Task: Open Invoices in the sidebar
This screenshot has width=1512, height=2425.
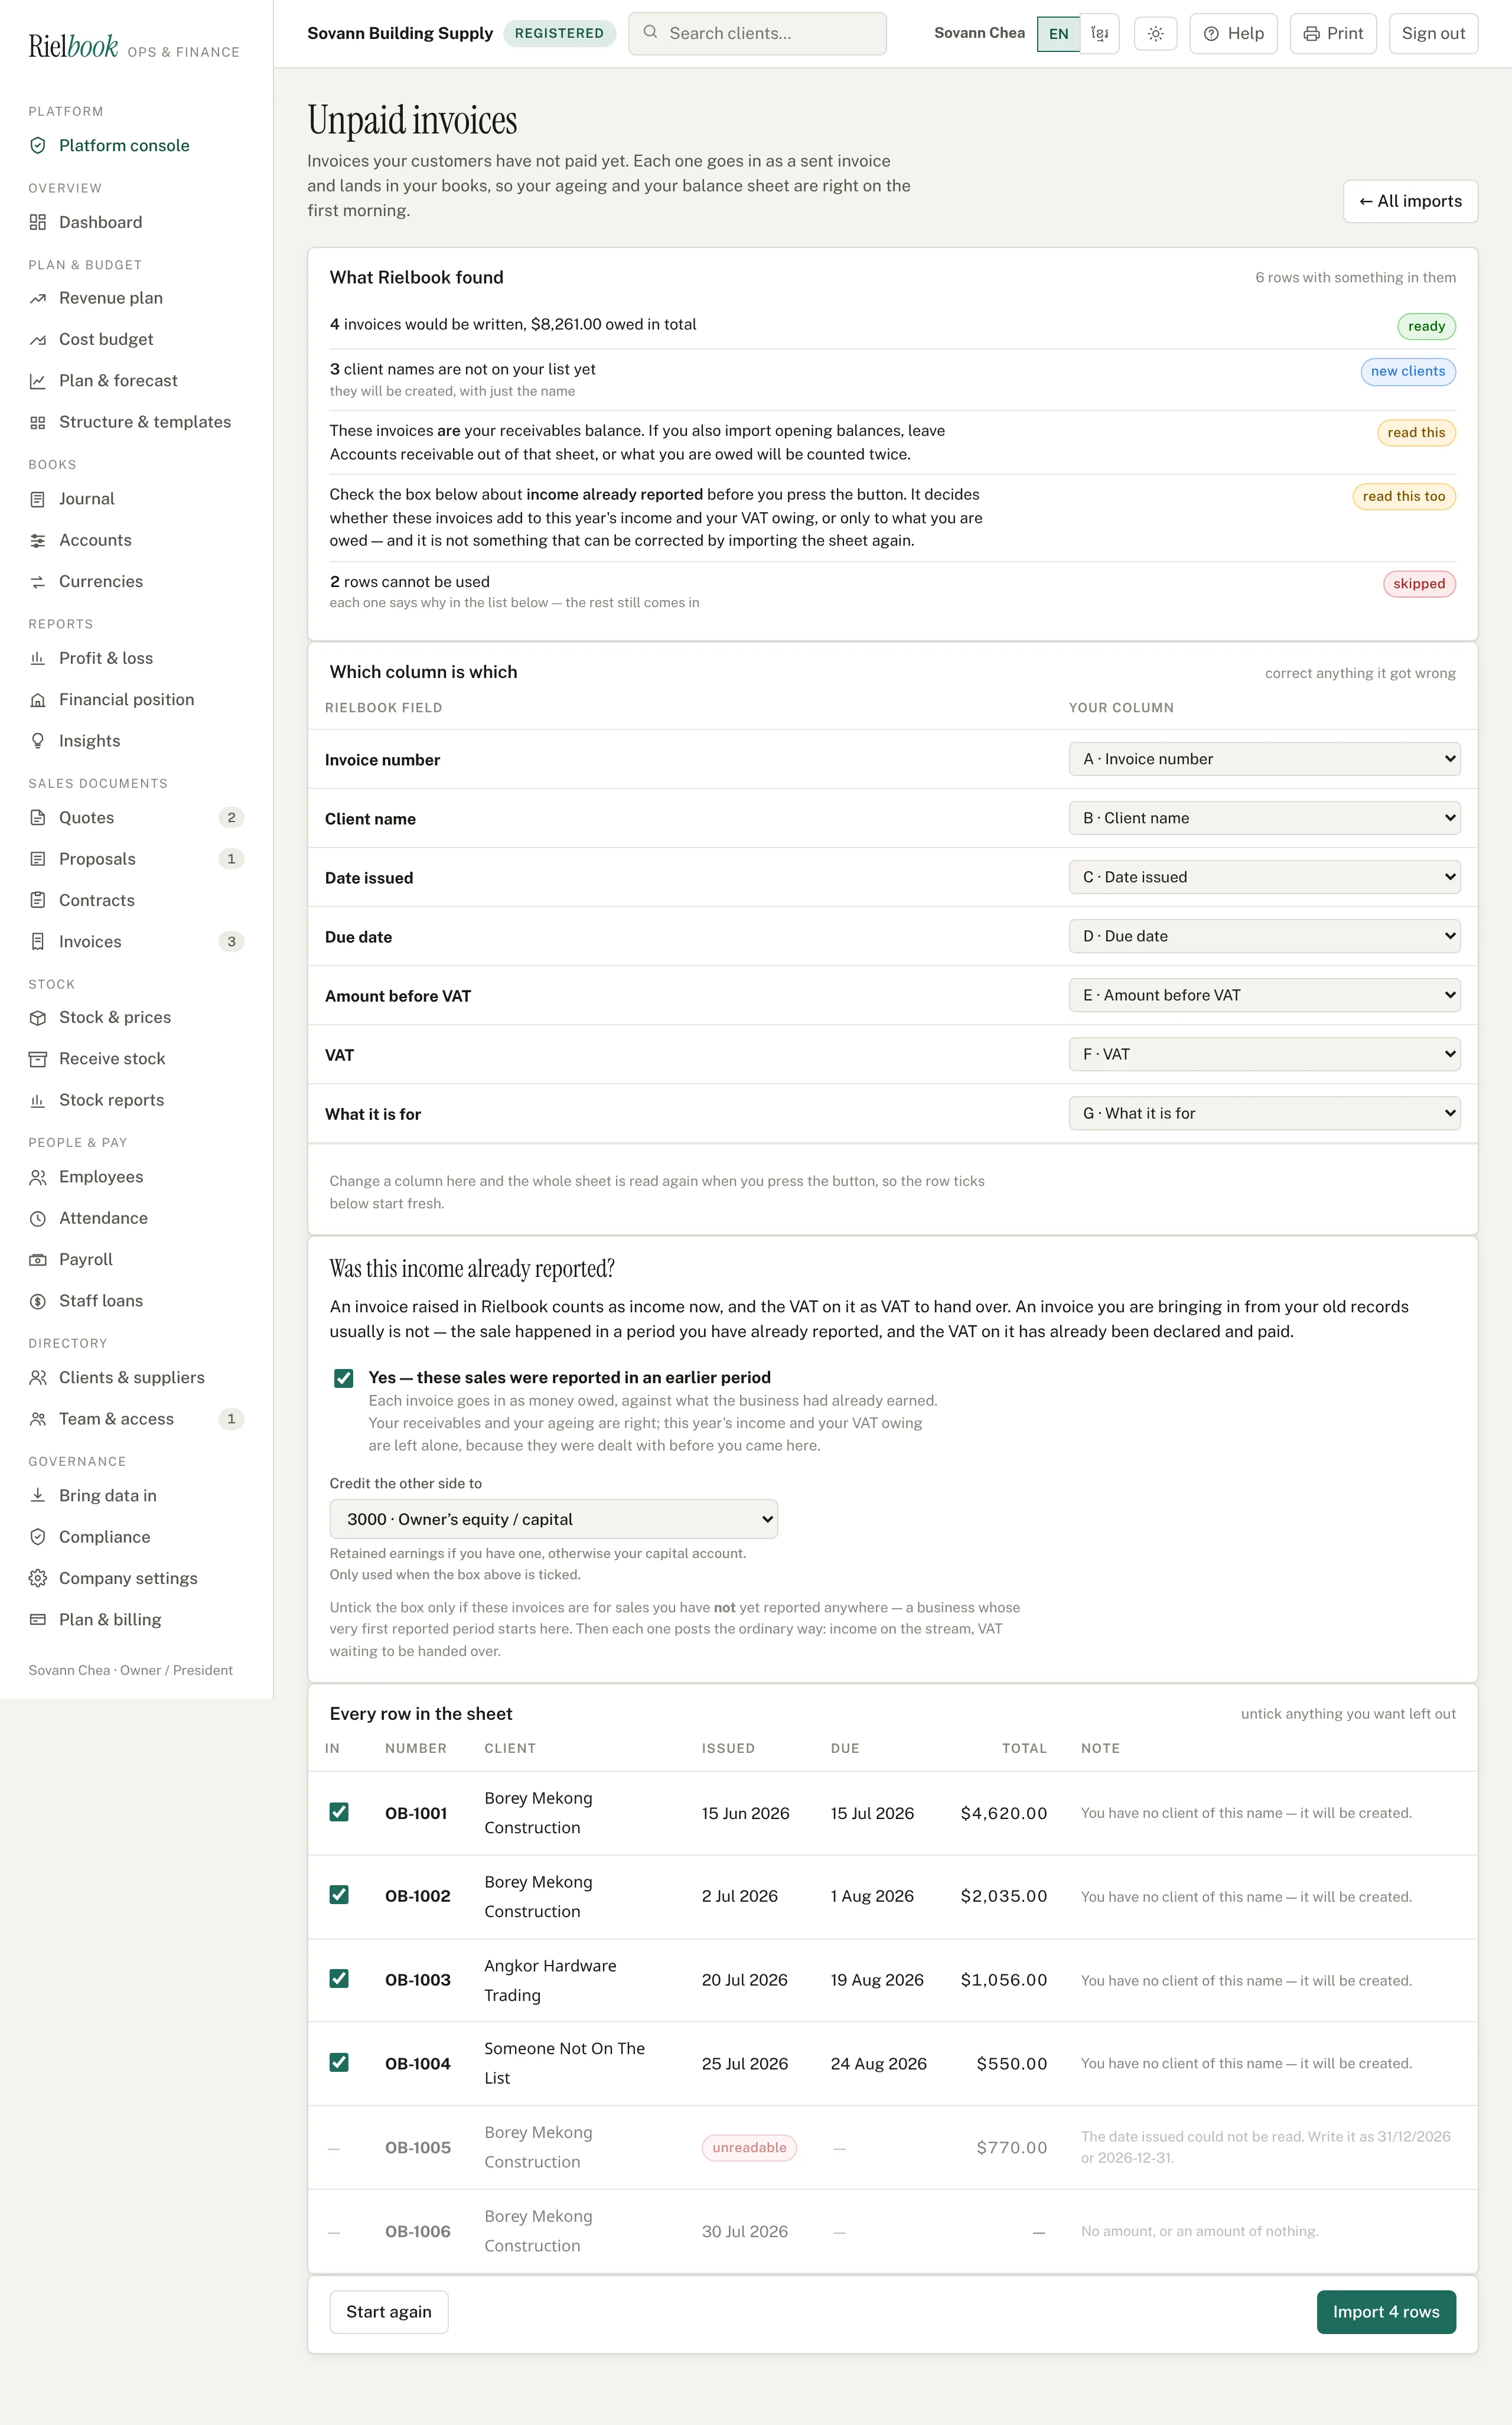Action: (x=136, y=942)
